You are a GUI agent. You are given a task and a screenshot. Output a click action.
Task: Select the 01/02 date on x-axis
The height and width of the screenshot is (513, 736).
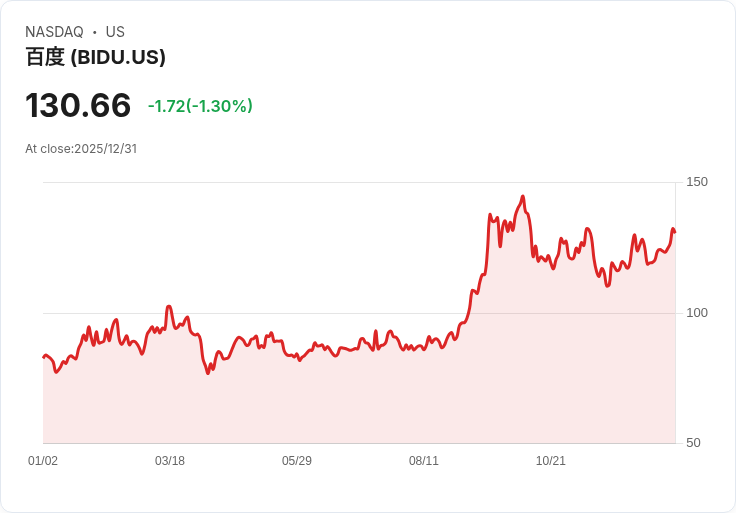pyautogui.click(x=43, y=461)
